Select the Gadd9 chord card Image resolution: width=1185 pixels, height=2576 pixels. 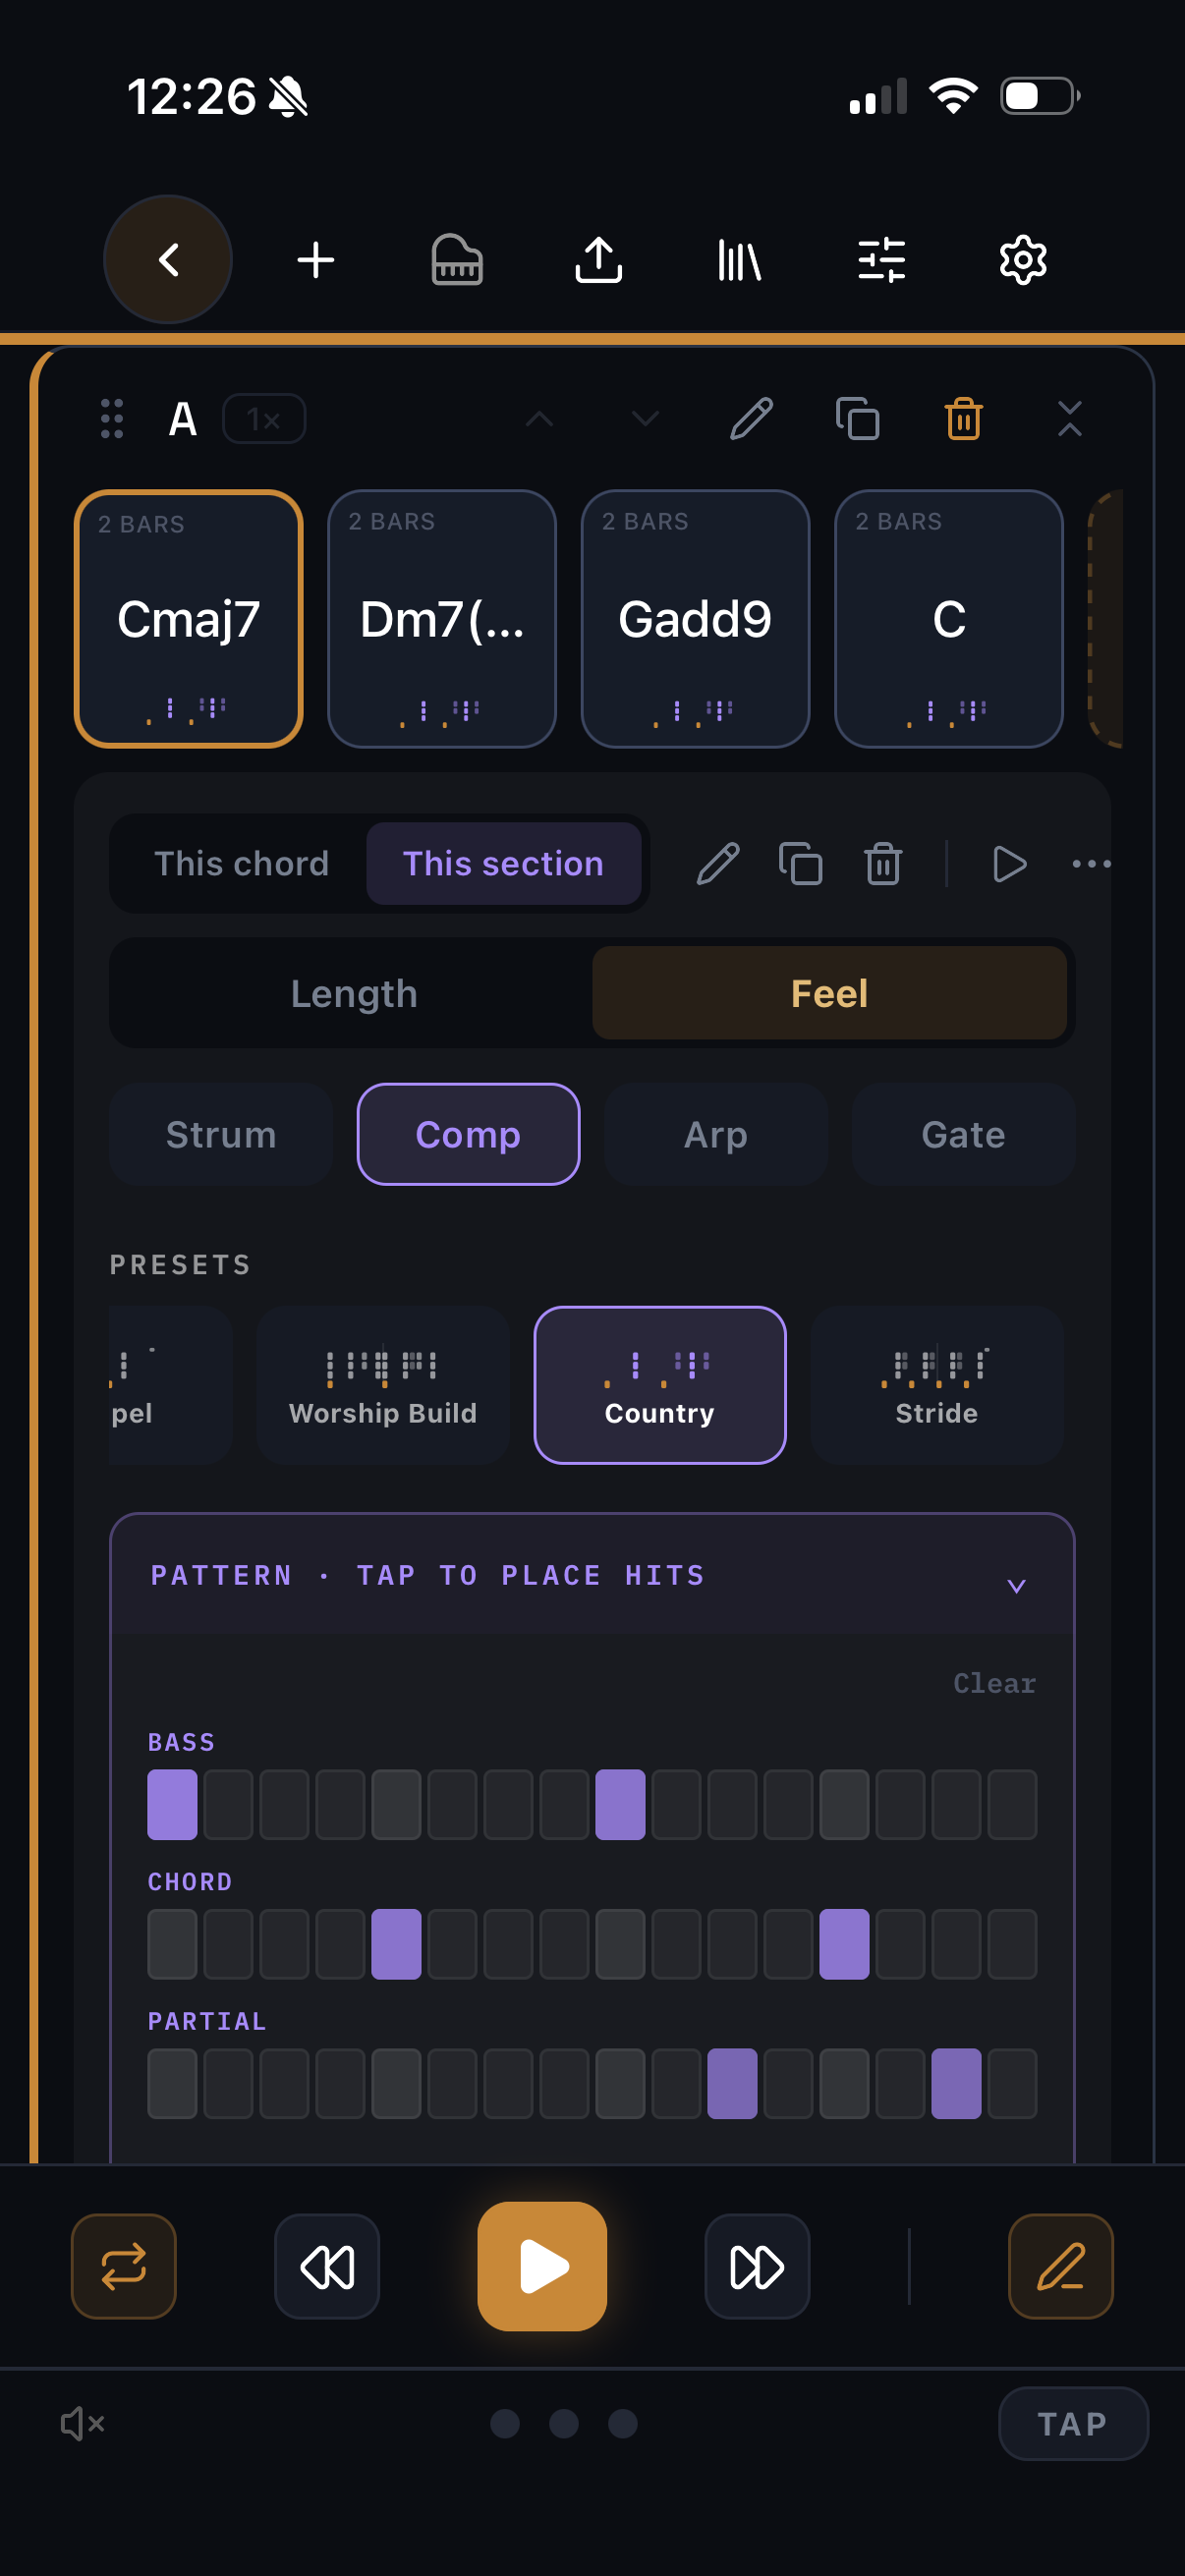[695, 619]
